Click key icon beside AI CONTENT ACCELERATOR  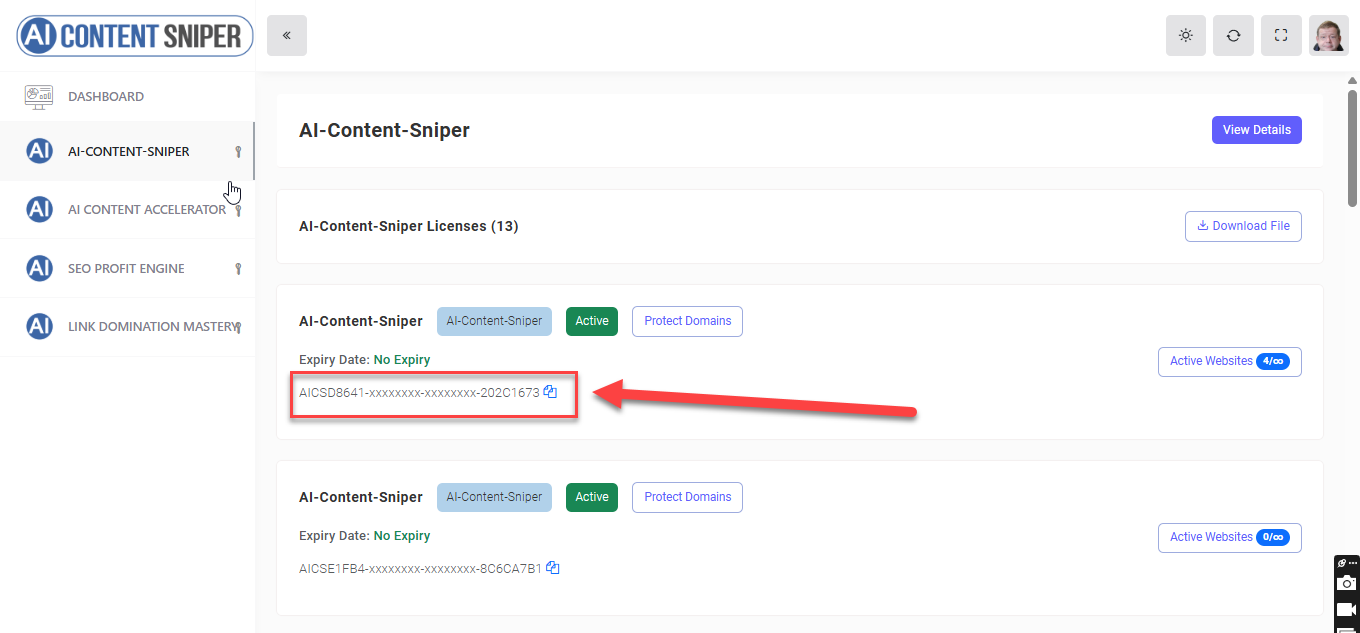pos(238,210)
